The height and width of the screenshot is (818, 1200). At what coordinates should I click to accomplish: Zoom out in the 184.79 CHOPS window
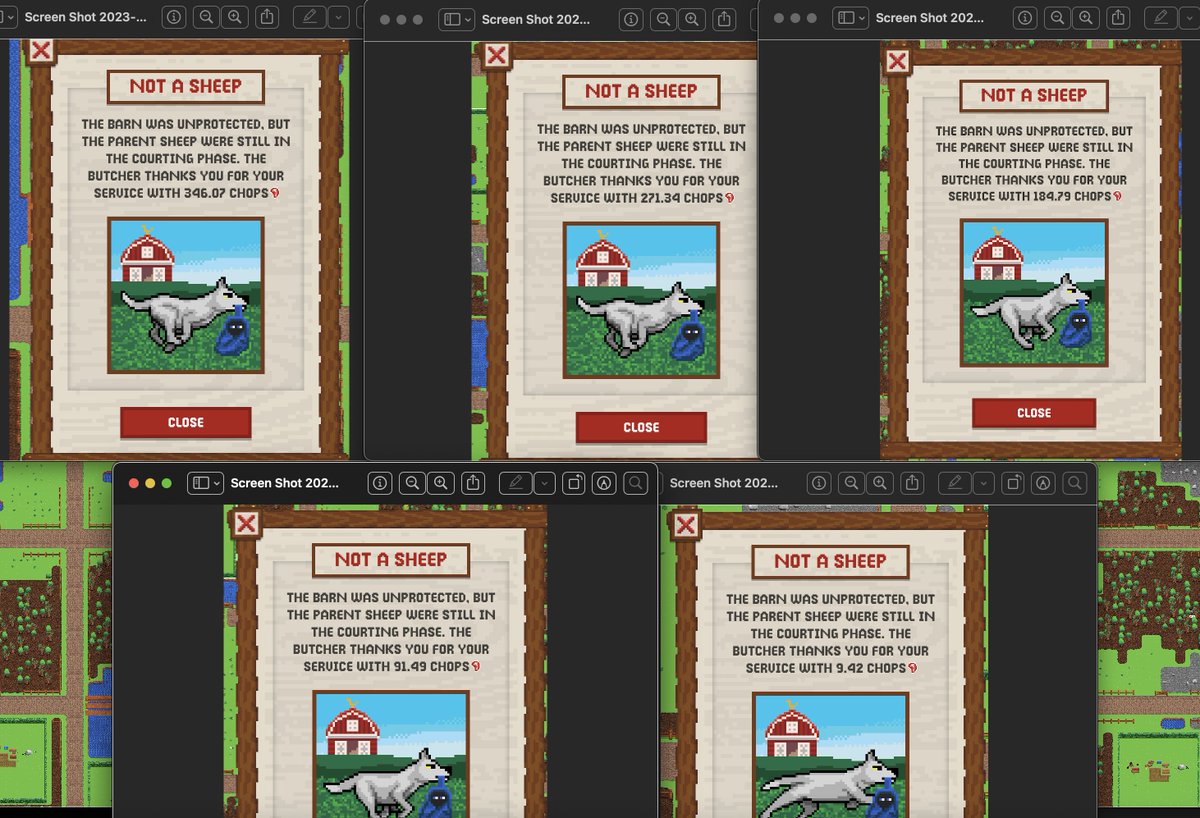(1057, 18)
